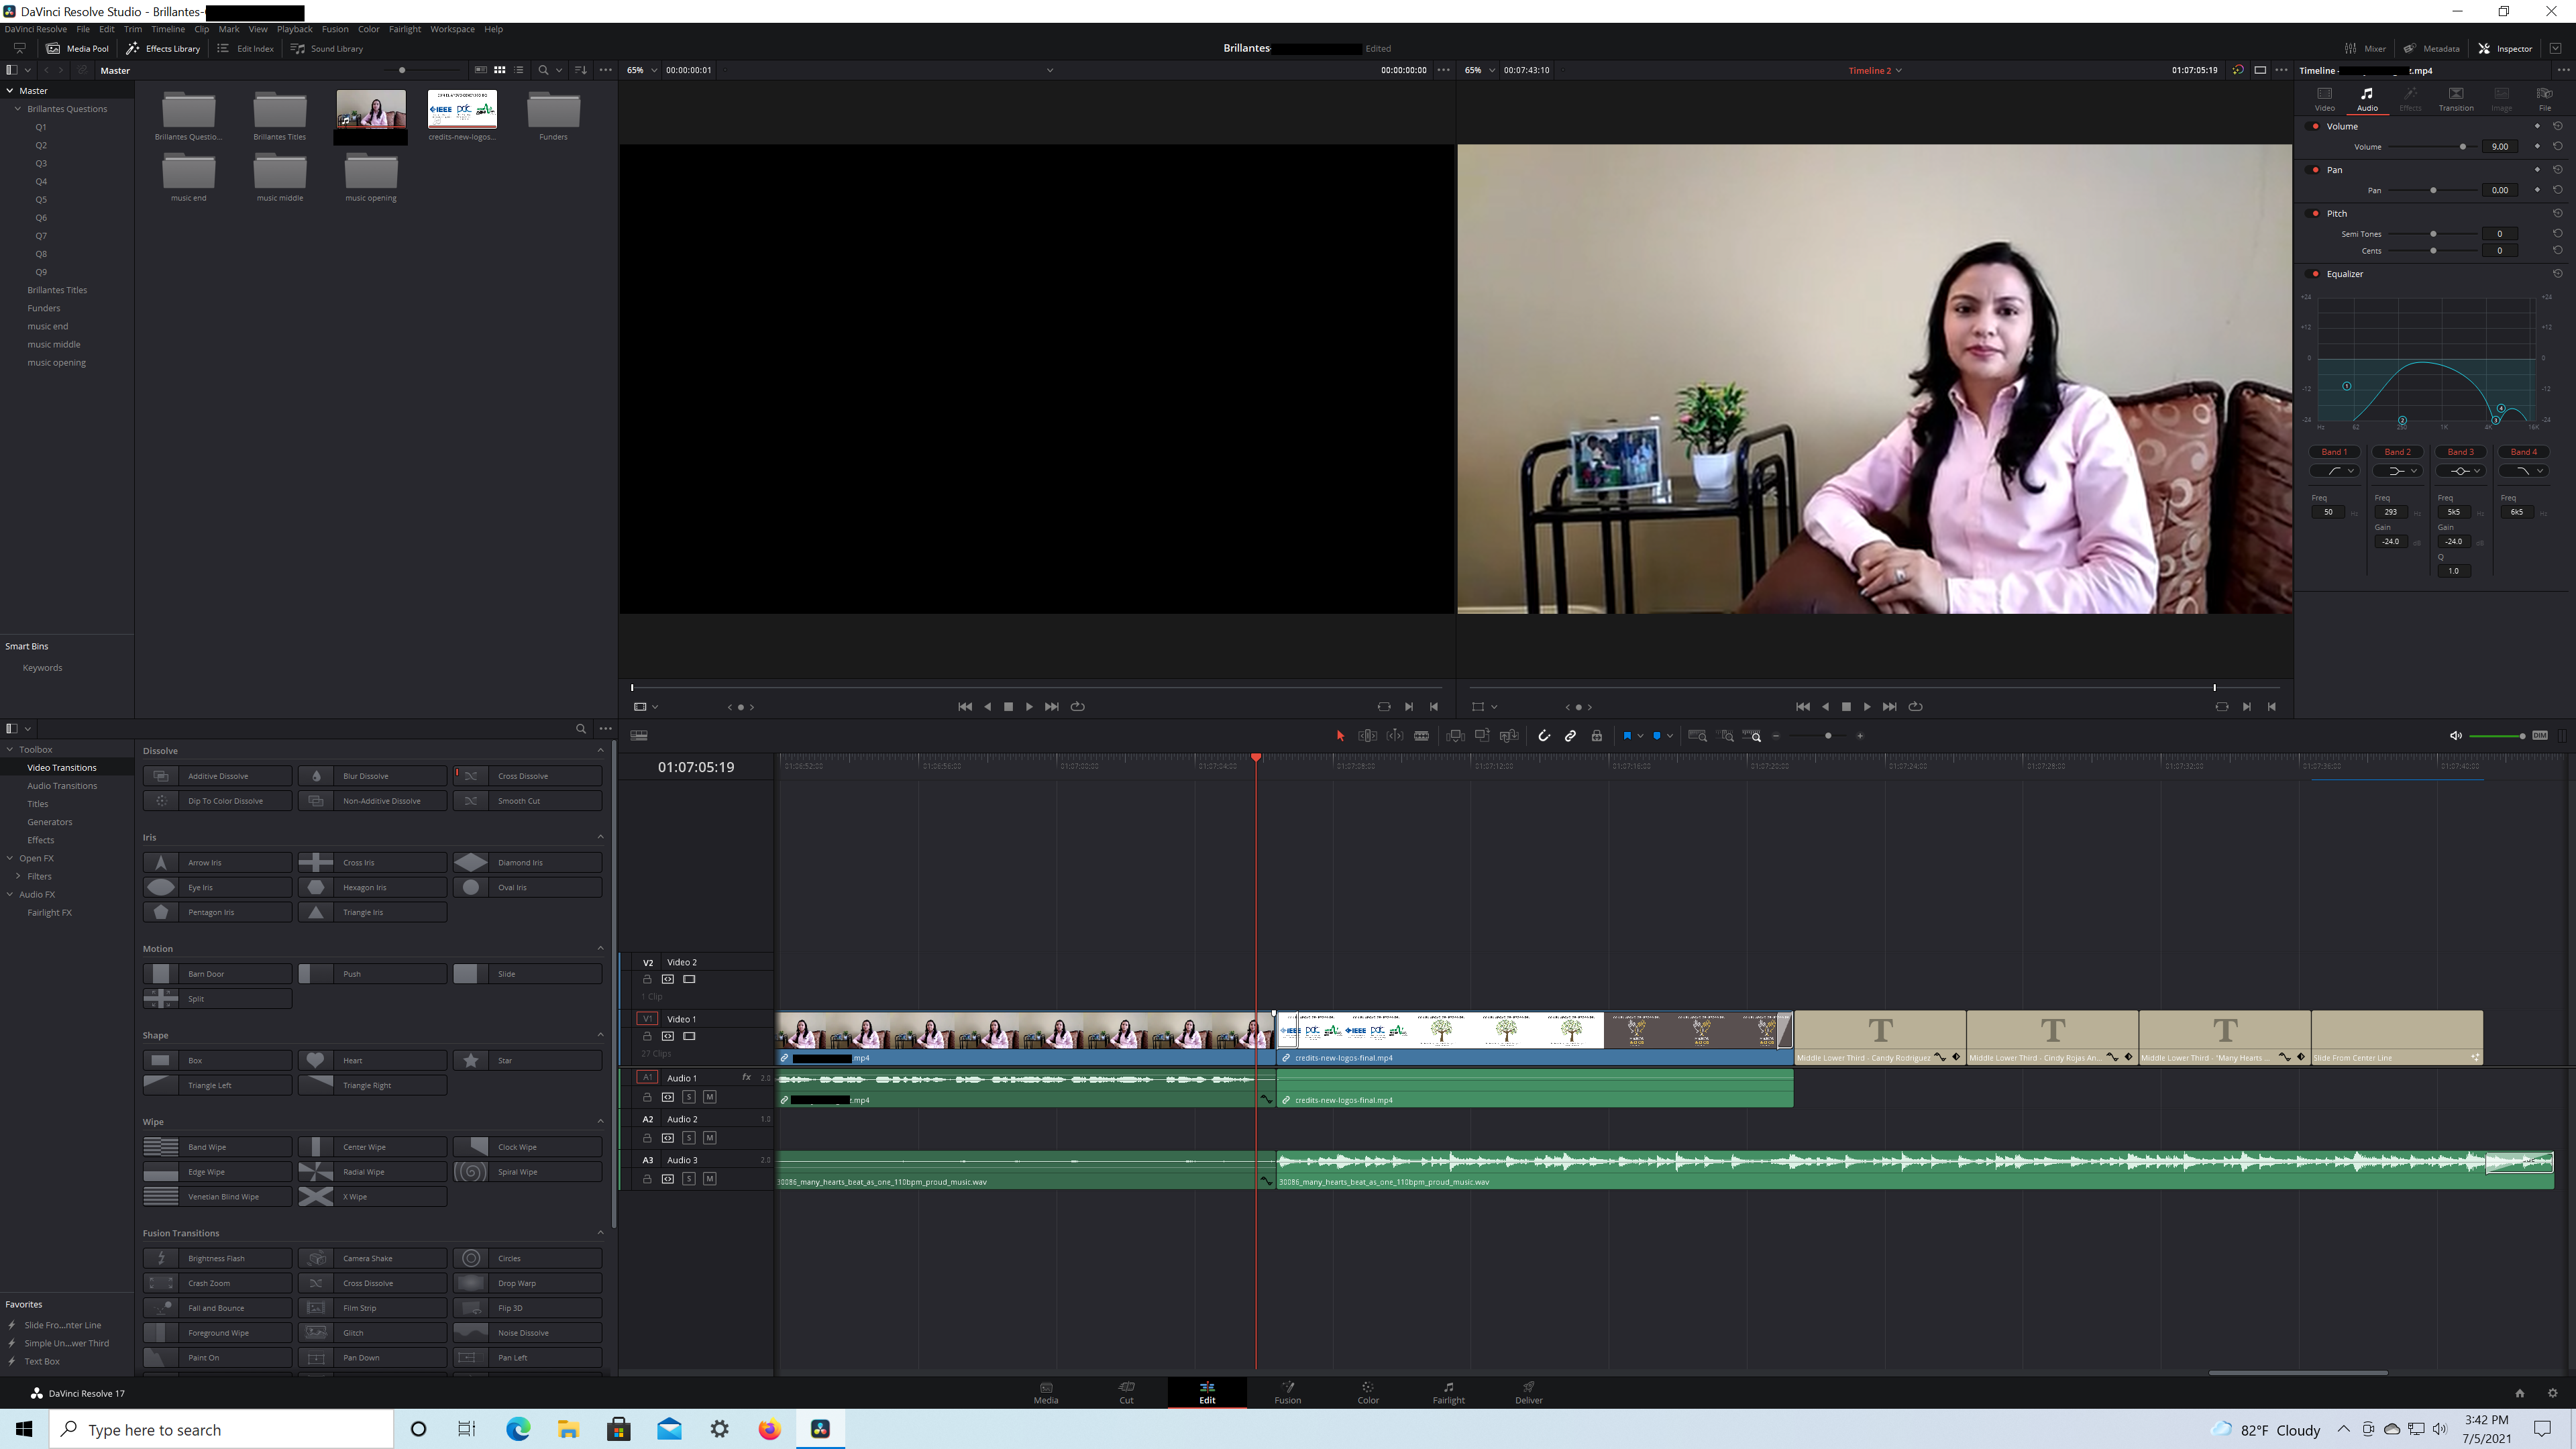Open Band 1 filter type dropdown
2576x1449 pixels.
coord(2335,471)
